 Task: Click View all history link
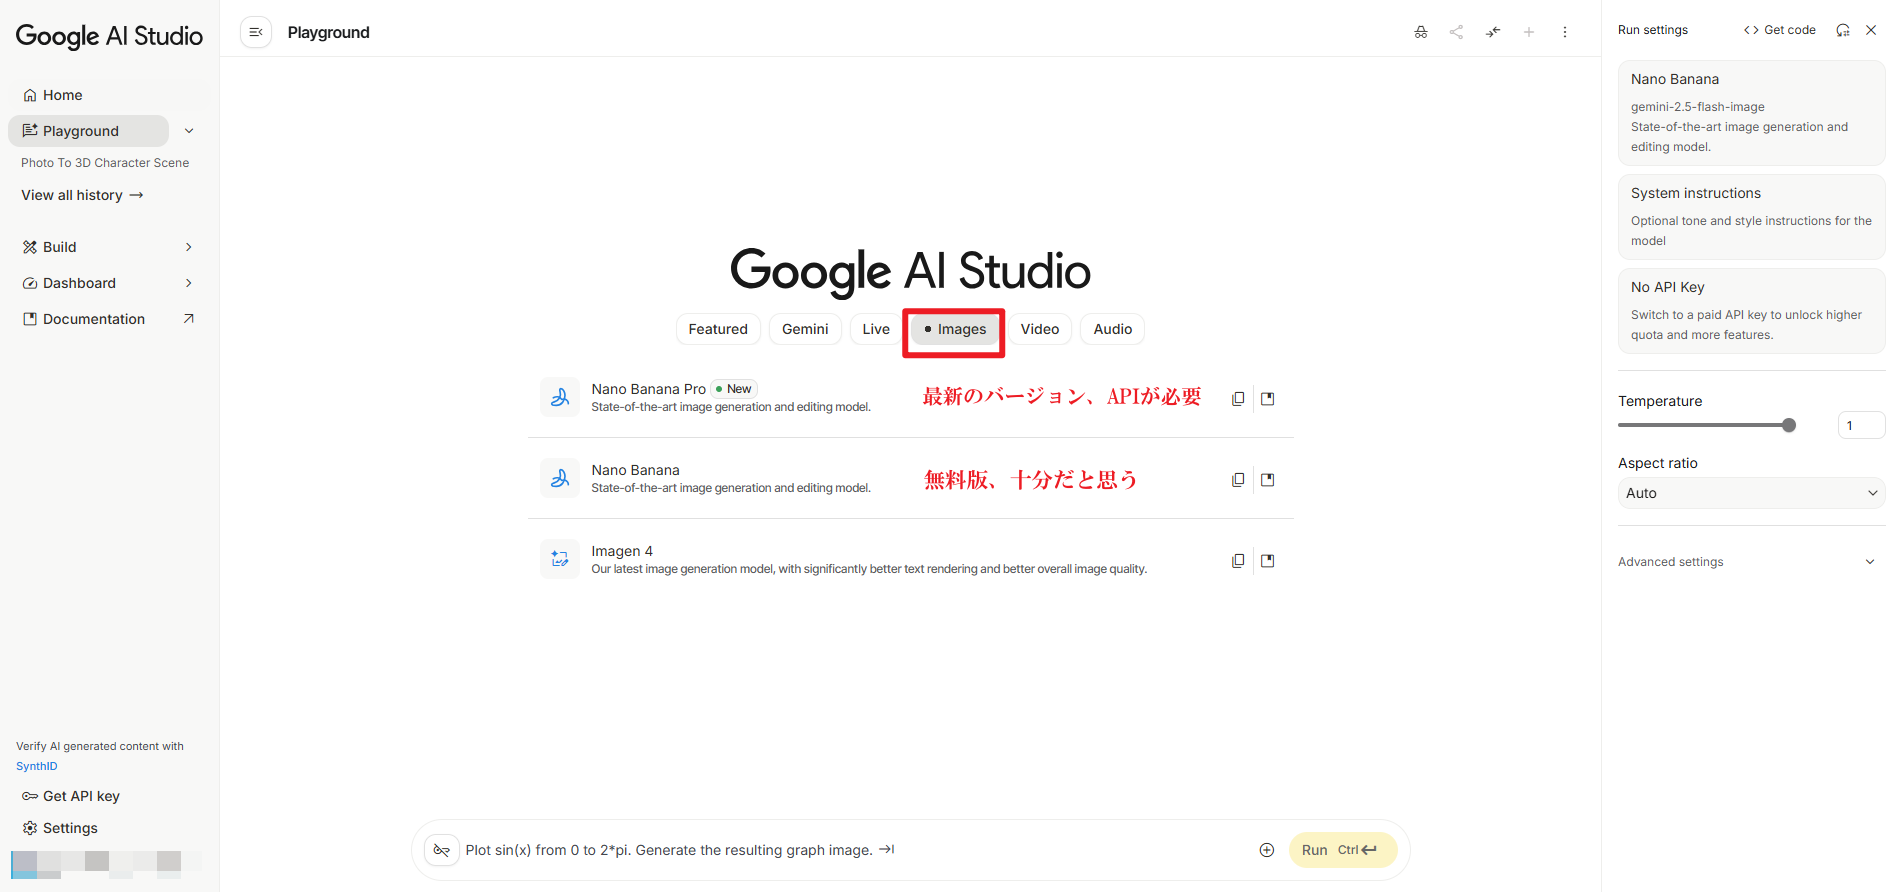(x=82, y=195)
